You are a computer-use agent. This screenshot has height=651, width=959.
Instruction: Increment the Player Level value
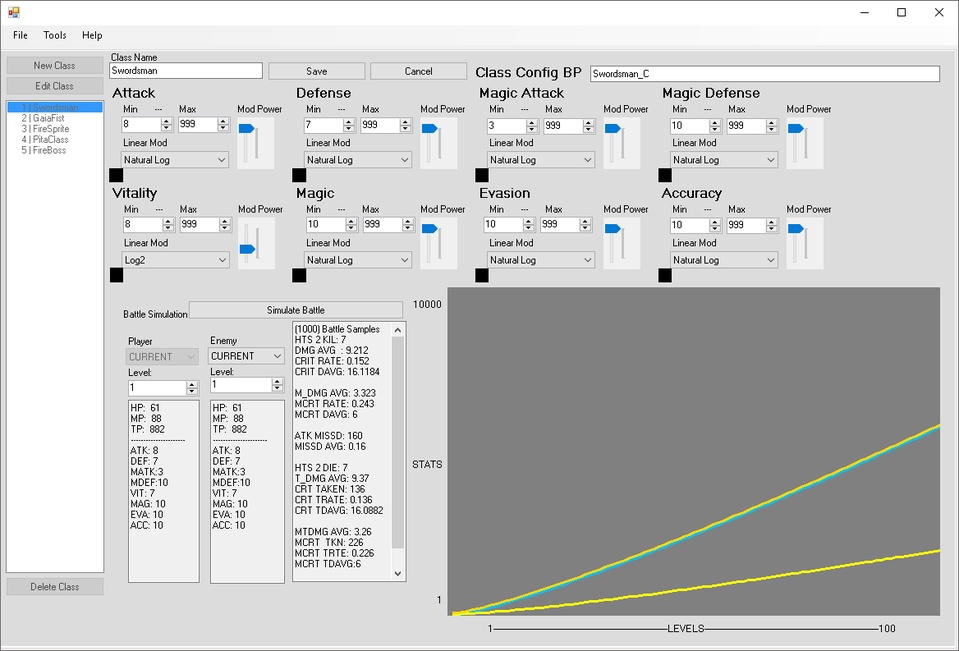tap(191, 383)
